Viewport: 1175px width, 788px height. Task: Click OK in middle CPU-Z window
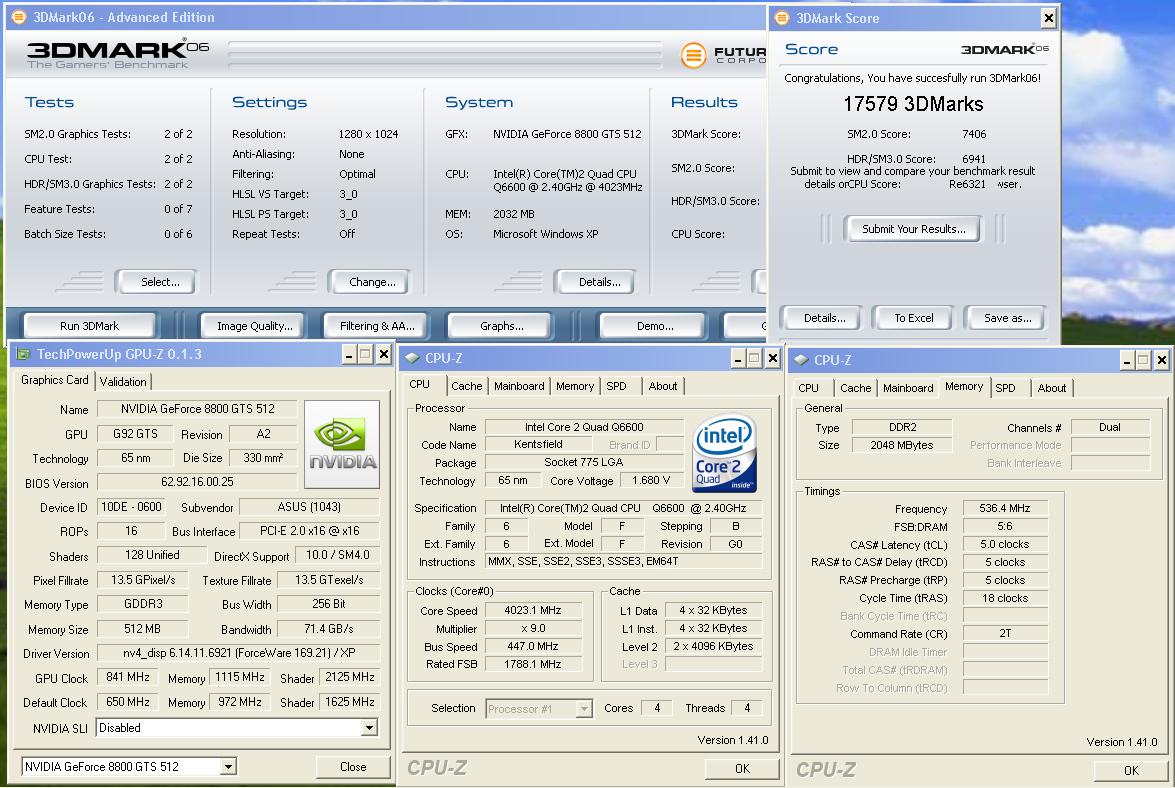click(742, 769)
